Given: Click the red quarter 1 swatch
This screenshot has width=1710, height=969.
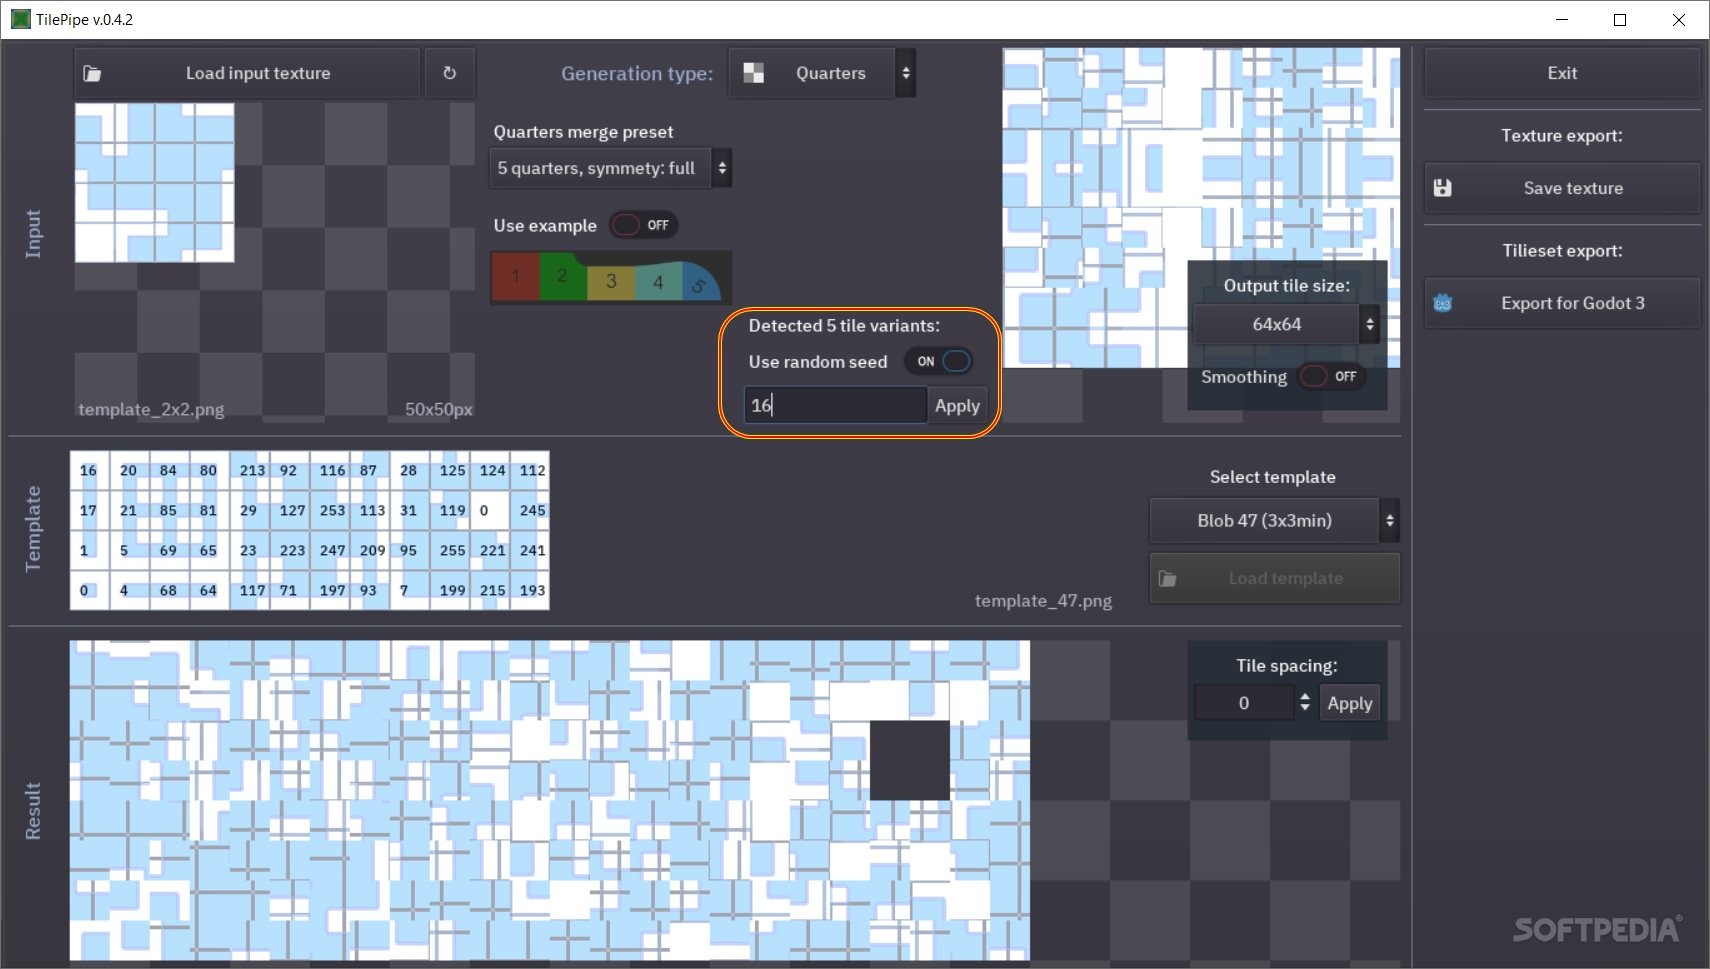Looking at the screenshot, I should 515,277.
